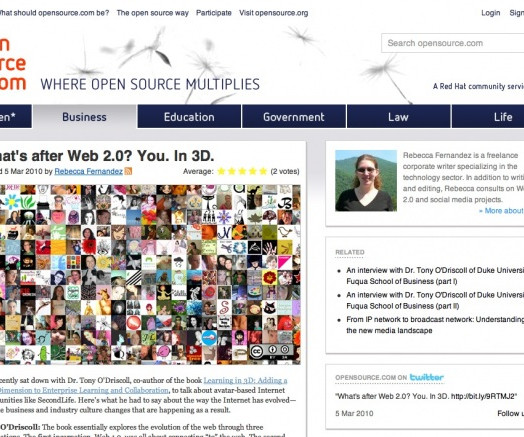Click Rebecca Fernandez's profile photo
This screenshot has height=437, width=524.
[366, 180]
